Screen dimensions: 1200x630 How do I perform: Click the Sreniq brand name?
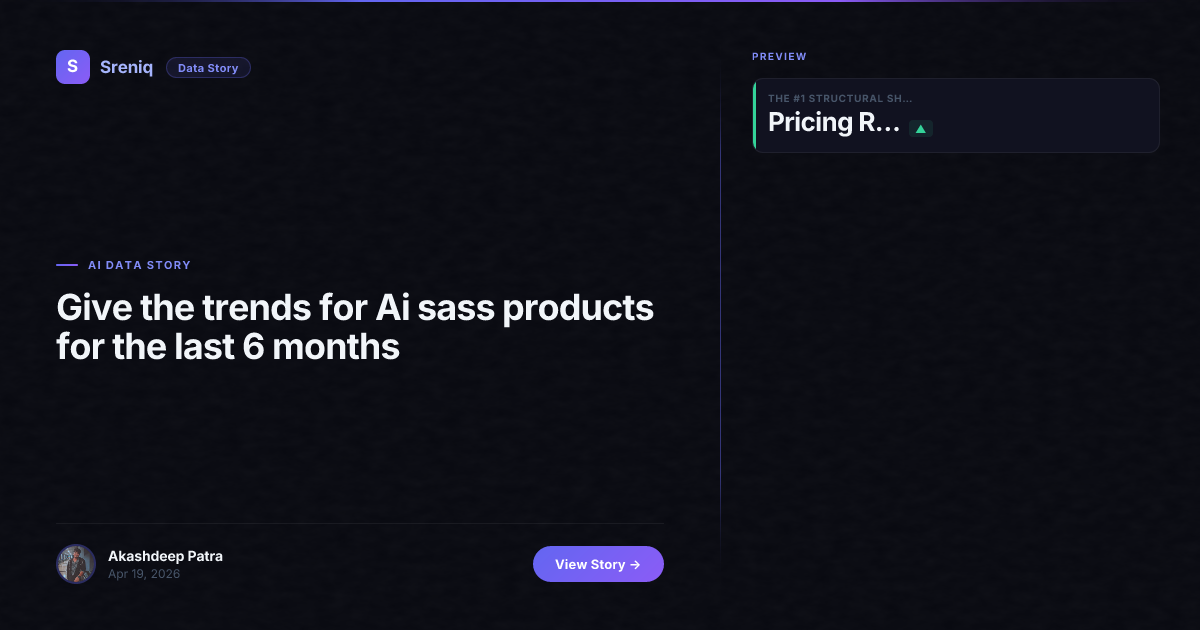point(126,68)
